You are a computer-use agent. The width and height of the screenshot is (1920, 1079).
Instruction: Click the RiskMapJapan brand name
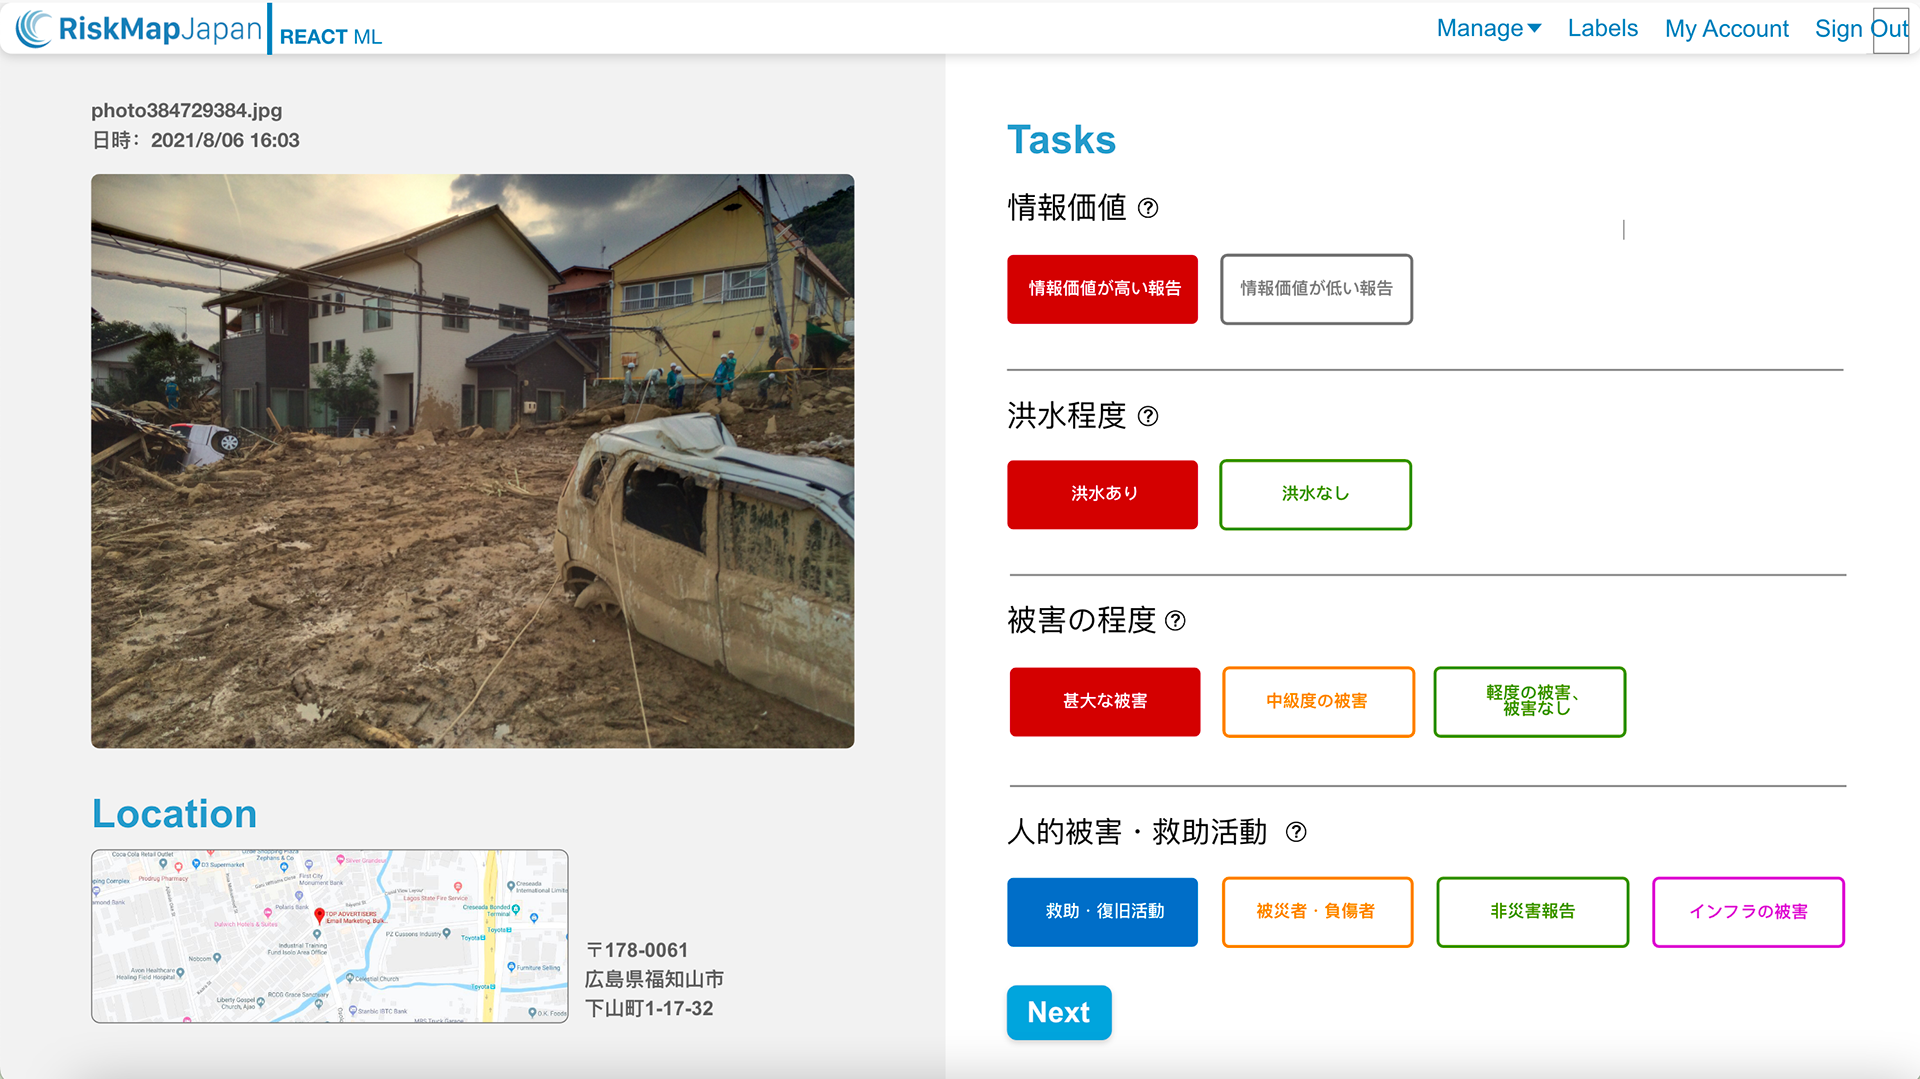point(160,29)
